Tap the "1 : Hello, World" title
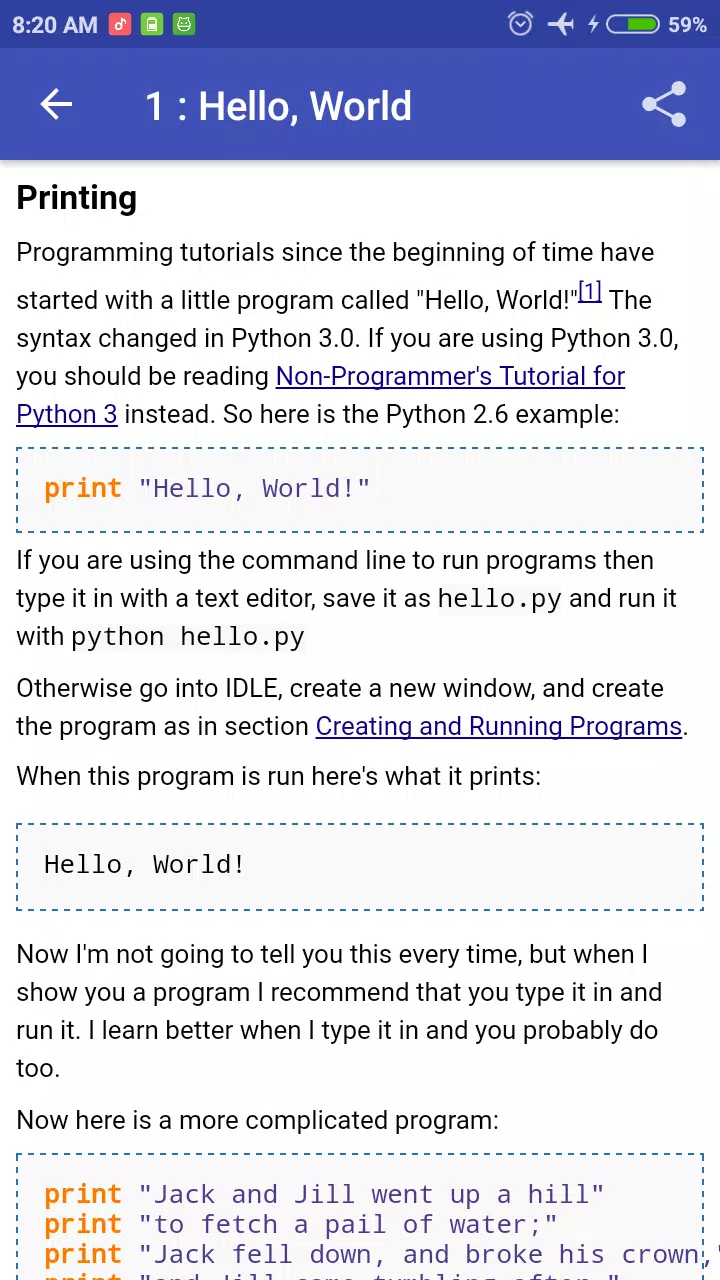 [278, 106]
